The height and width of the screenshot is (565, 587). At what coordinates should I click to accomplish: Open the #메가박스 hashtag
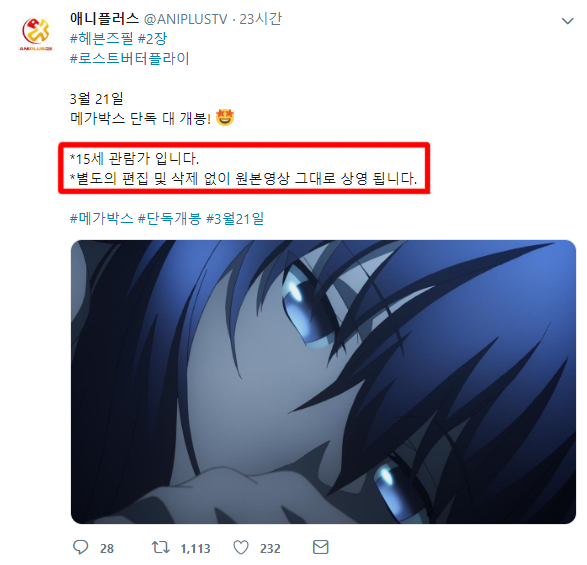click(101, 218)
